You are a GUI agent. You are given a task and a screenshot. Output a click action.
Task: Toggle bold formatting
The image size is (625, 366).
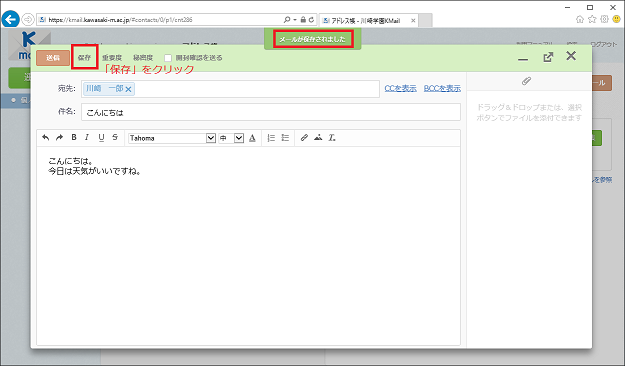pyautogui.click(x=74, y=137)
